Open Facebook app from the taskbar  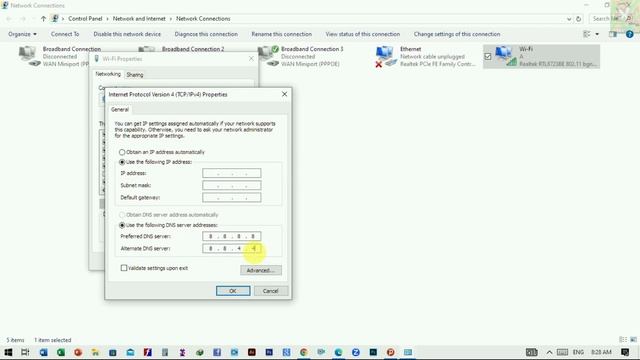tap(217, 352)
